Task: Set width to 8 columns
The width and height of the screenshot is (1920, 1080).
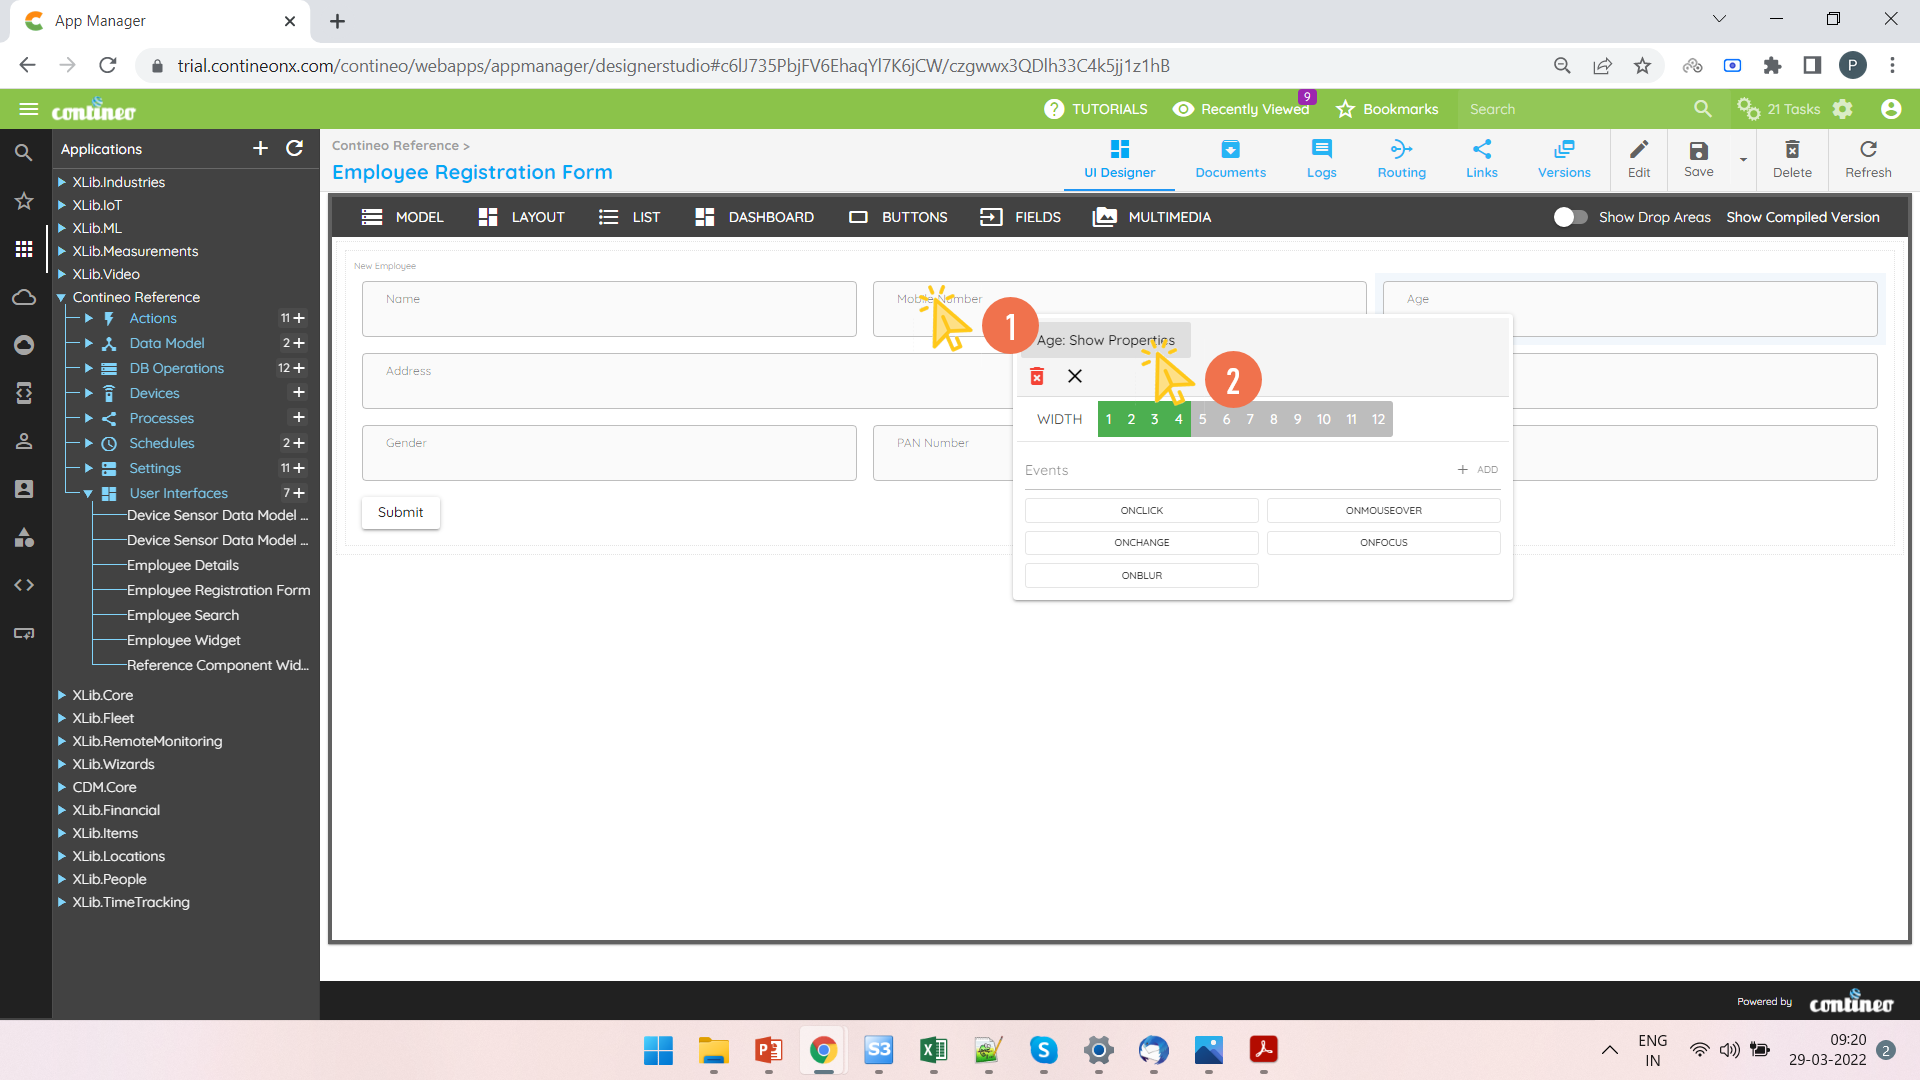Action: pyautogui.click(x=1273, y=419)
